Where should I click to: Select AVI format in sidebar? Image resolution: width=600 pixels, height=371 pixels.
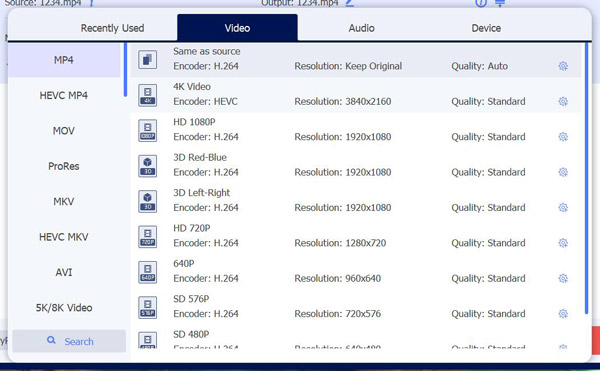tap(64, 272)
